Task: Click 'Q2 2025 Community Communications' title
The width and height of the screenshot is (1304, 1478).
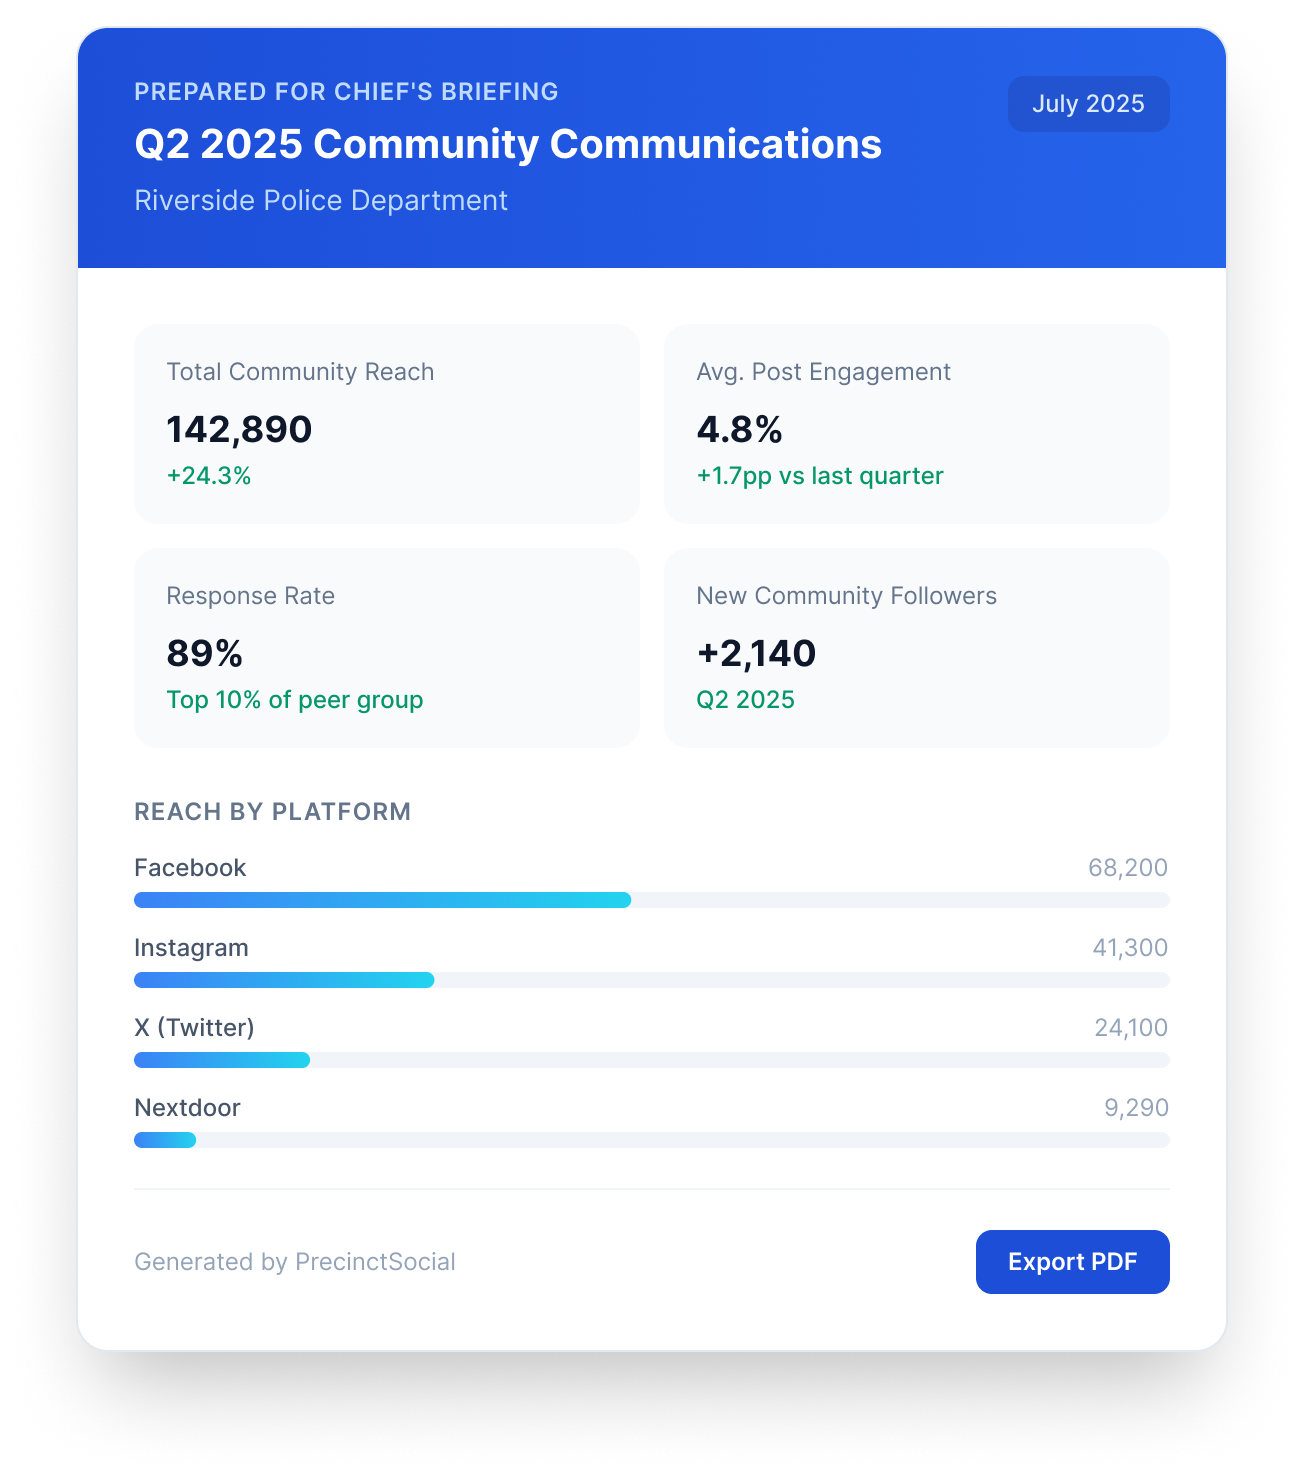Action: click(x=508, y=144)
